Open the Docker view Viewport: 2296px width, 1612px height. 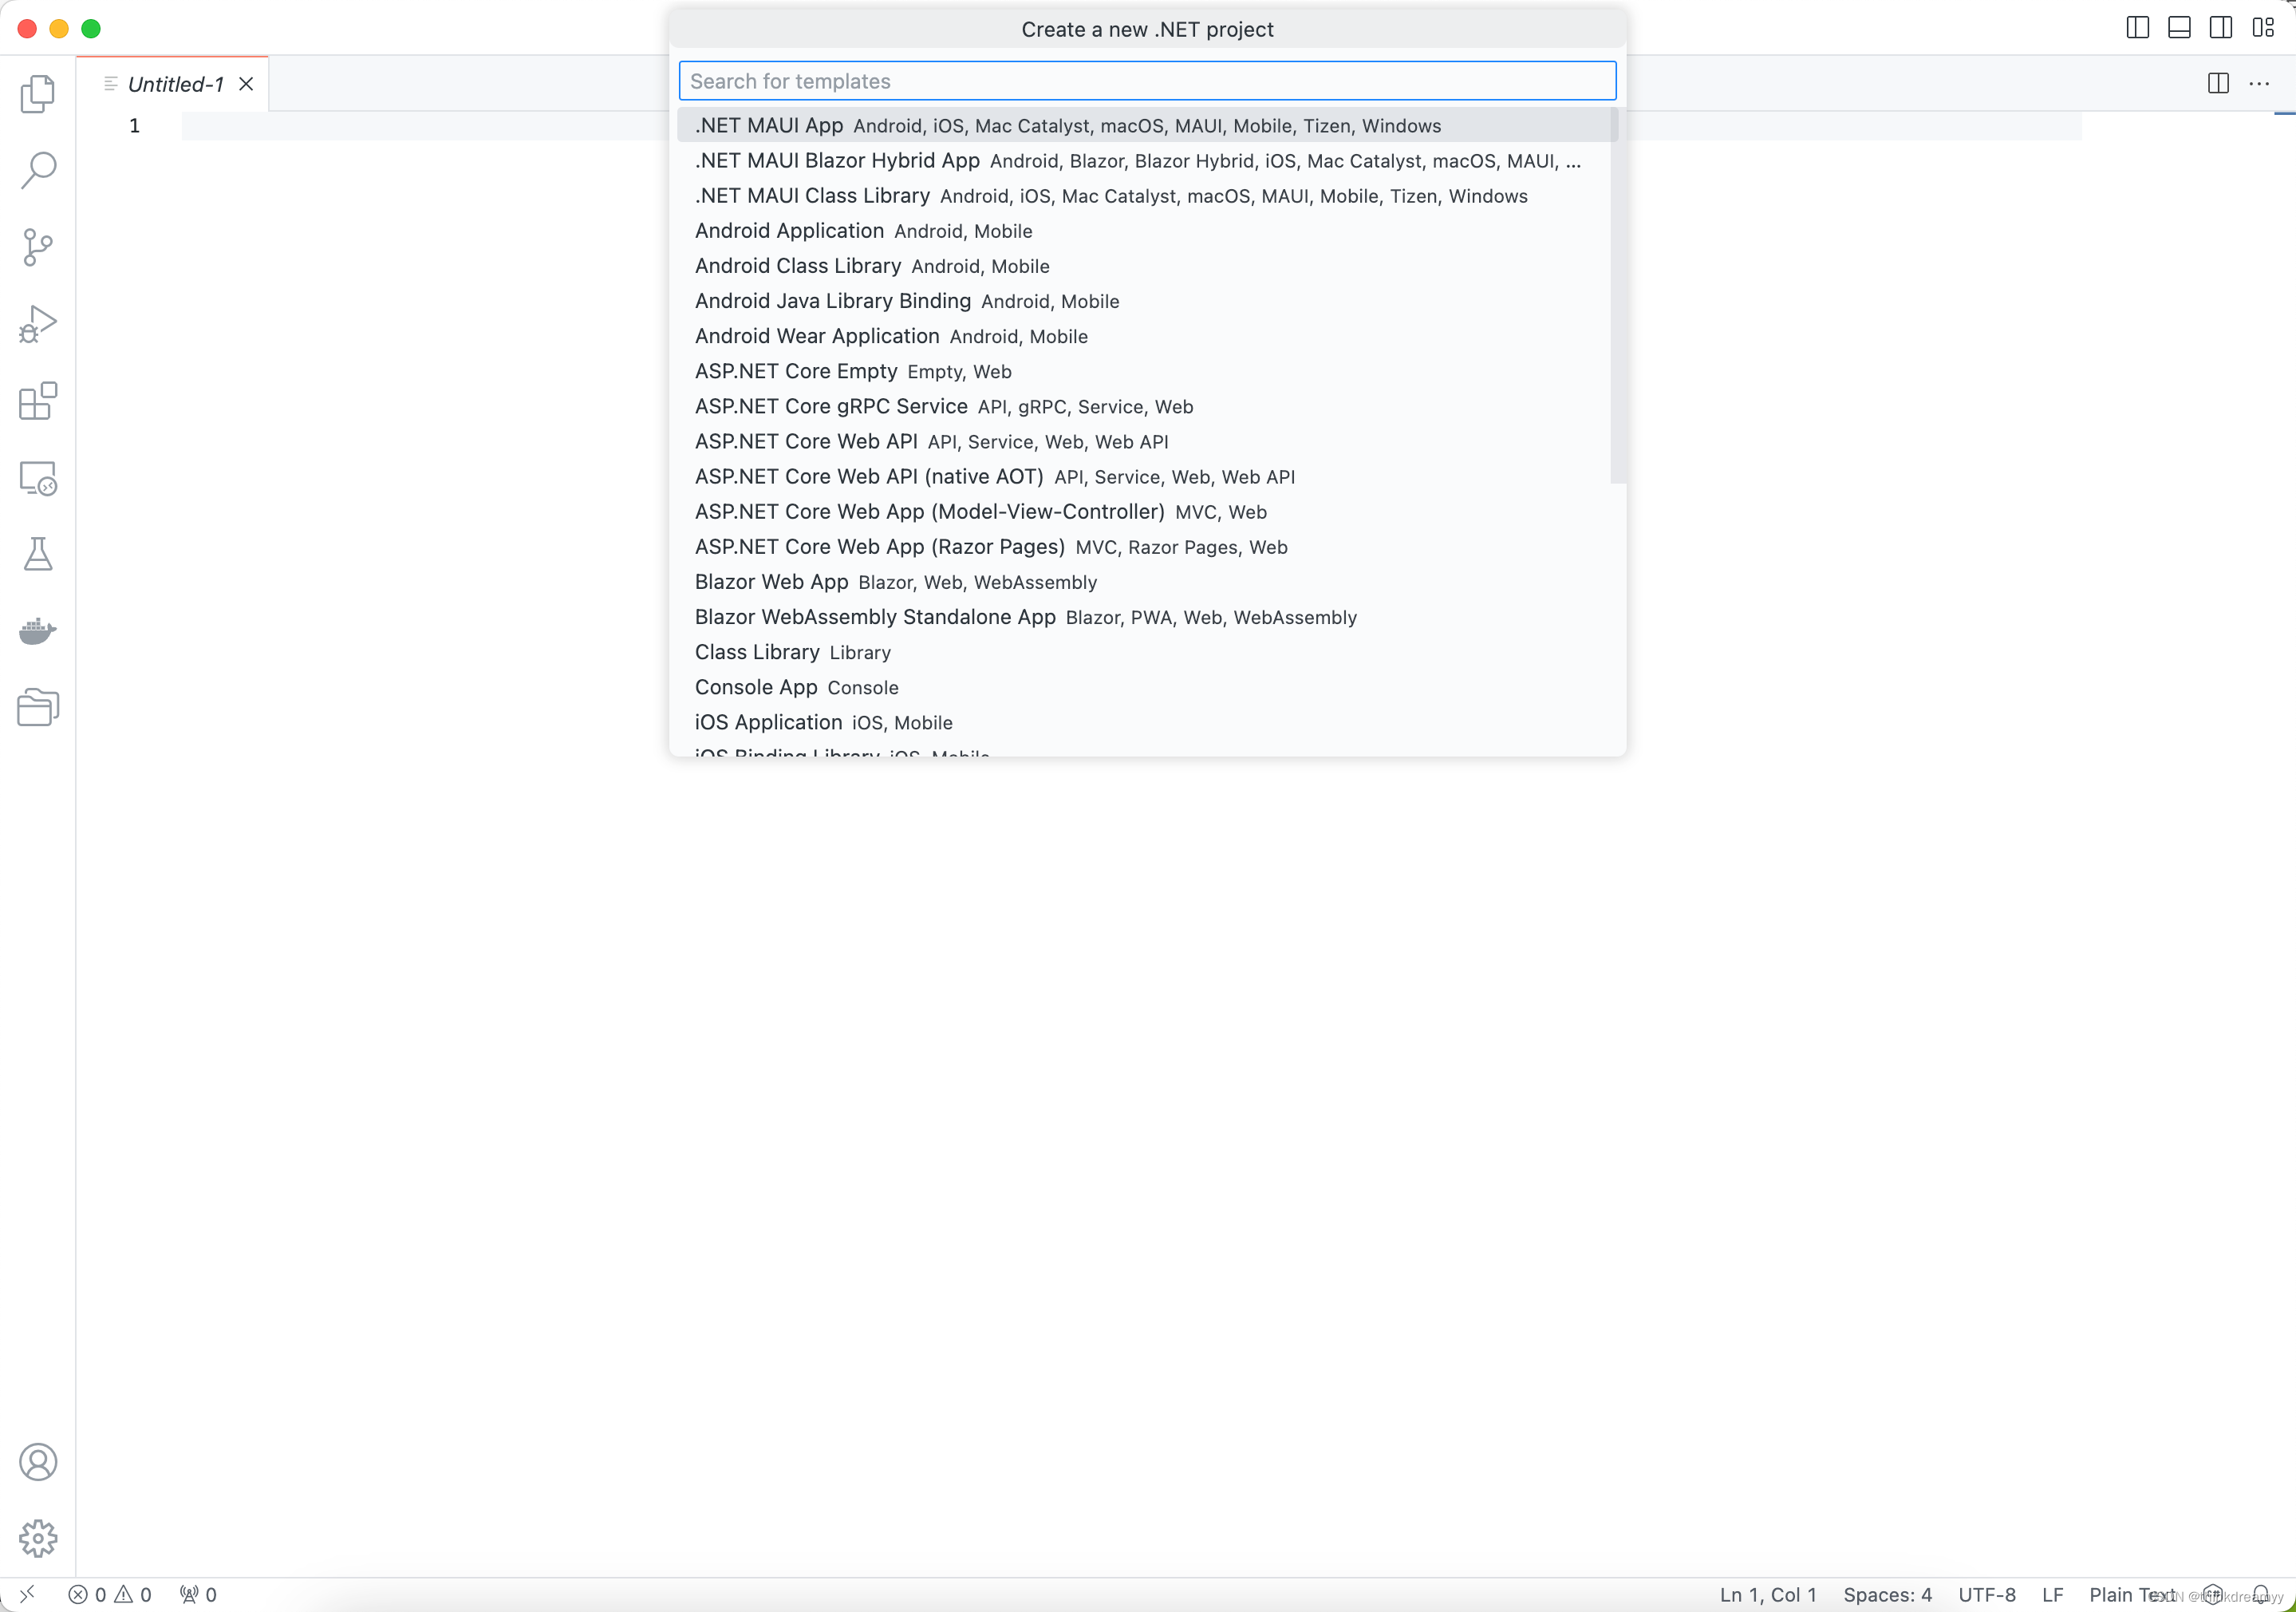38,631
